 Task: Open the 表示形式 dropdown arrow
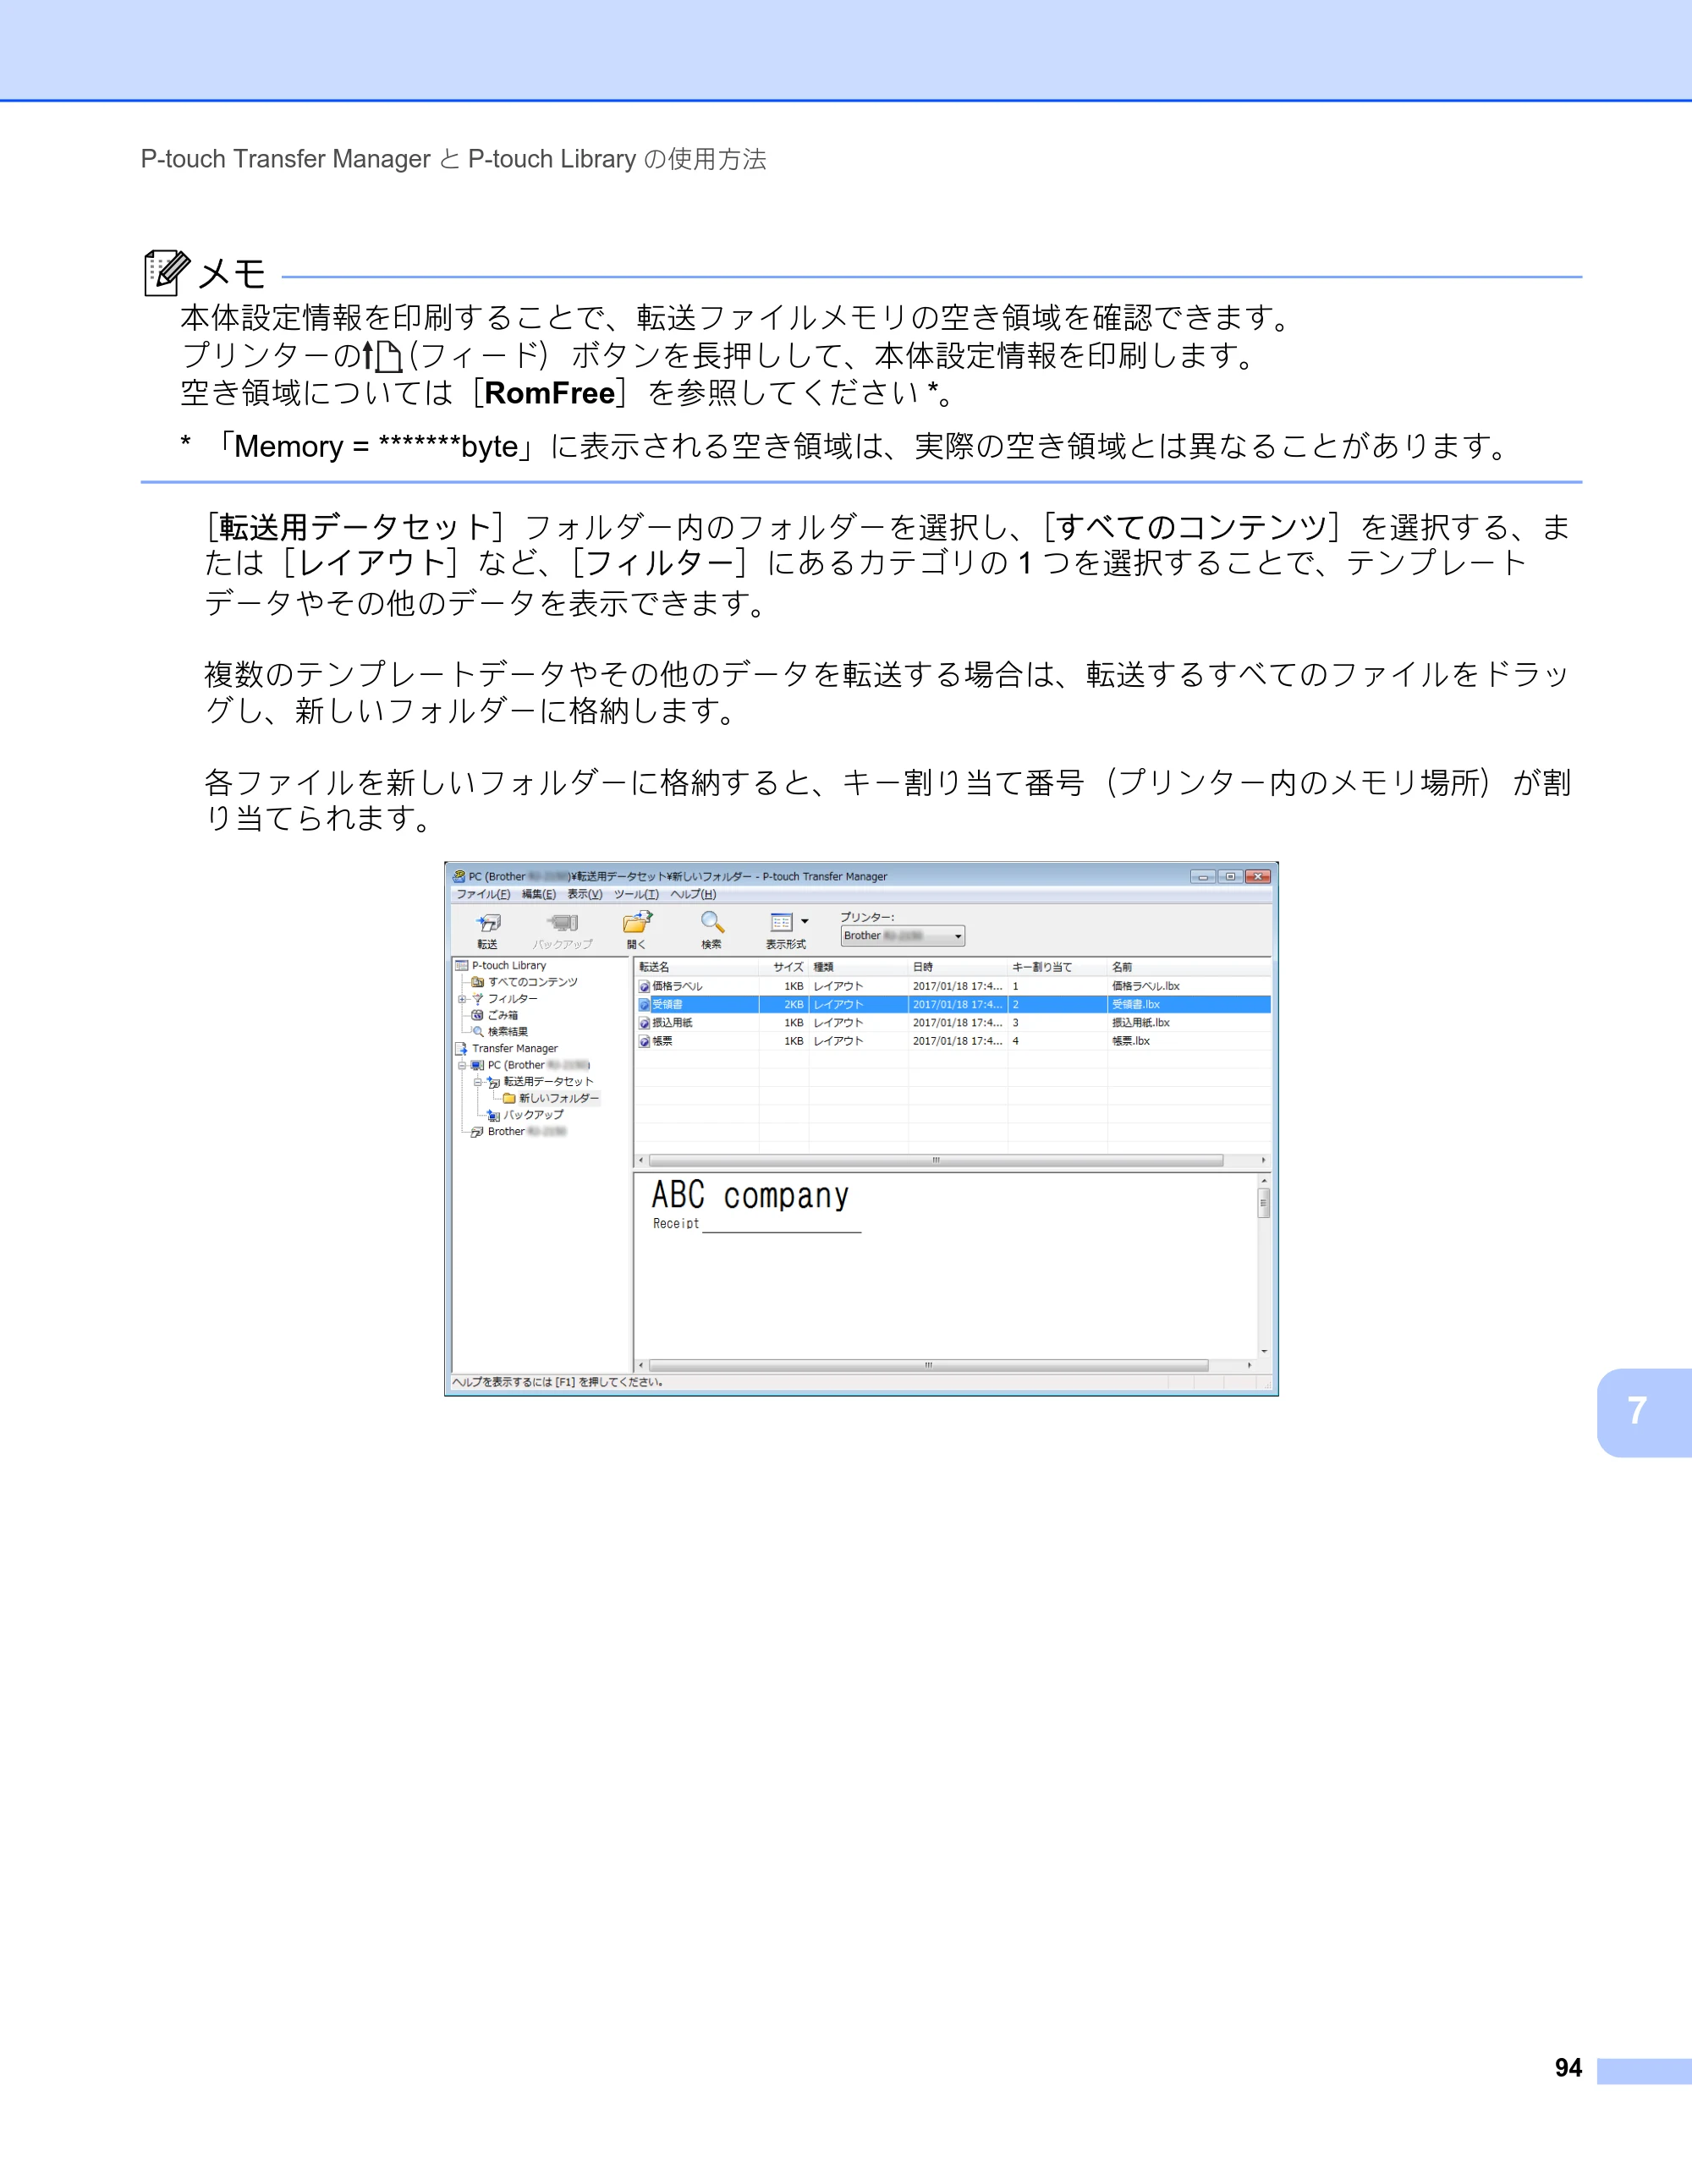tap(805, 922)
